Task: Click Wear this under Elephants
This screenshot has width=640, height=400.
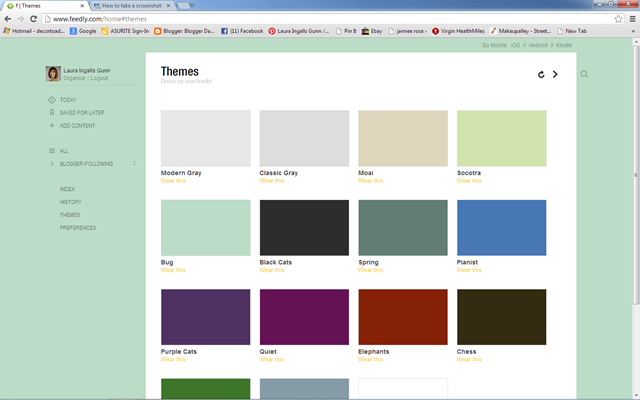Action: 371,359
